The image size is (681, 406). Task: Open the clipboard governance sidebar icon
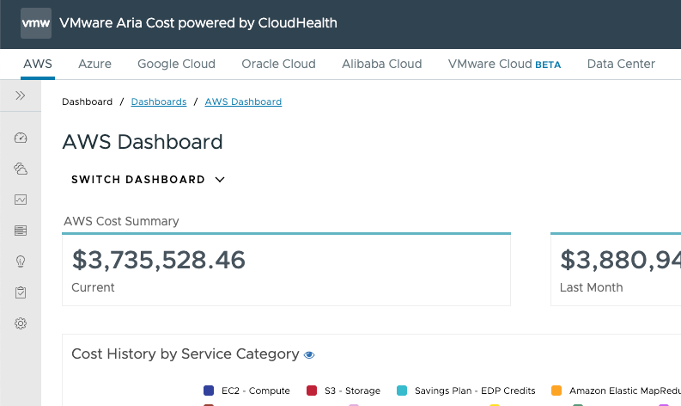[x=20, y=292]
